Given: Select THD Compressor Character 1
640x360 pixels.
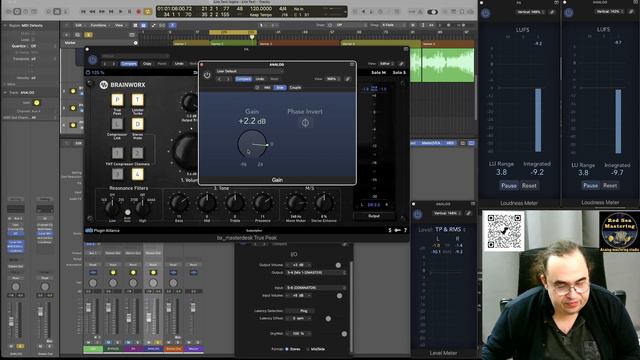Looking at the screenshot, I should (117, 153).
